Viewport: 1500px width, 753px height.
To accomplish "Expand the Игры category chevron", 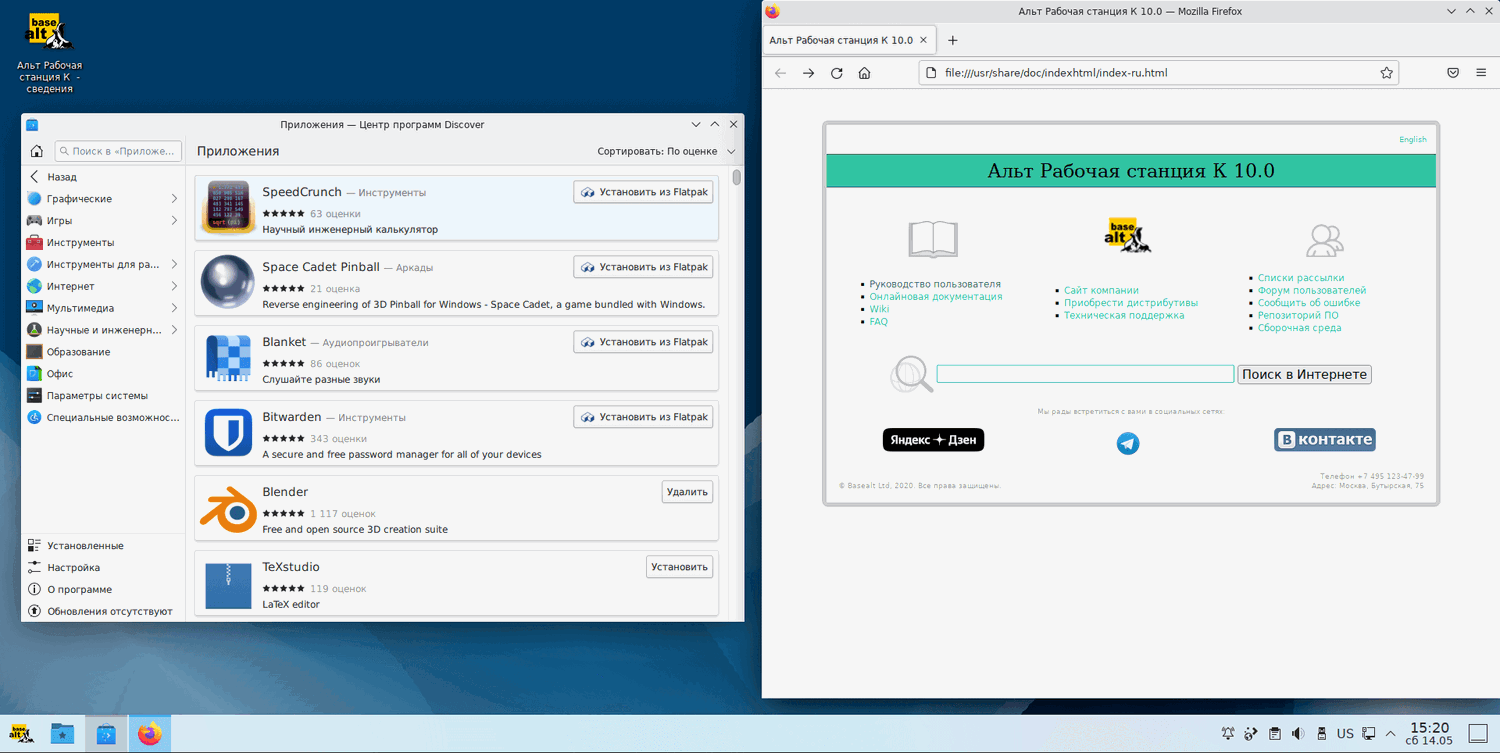I will (174, 221).
